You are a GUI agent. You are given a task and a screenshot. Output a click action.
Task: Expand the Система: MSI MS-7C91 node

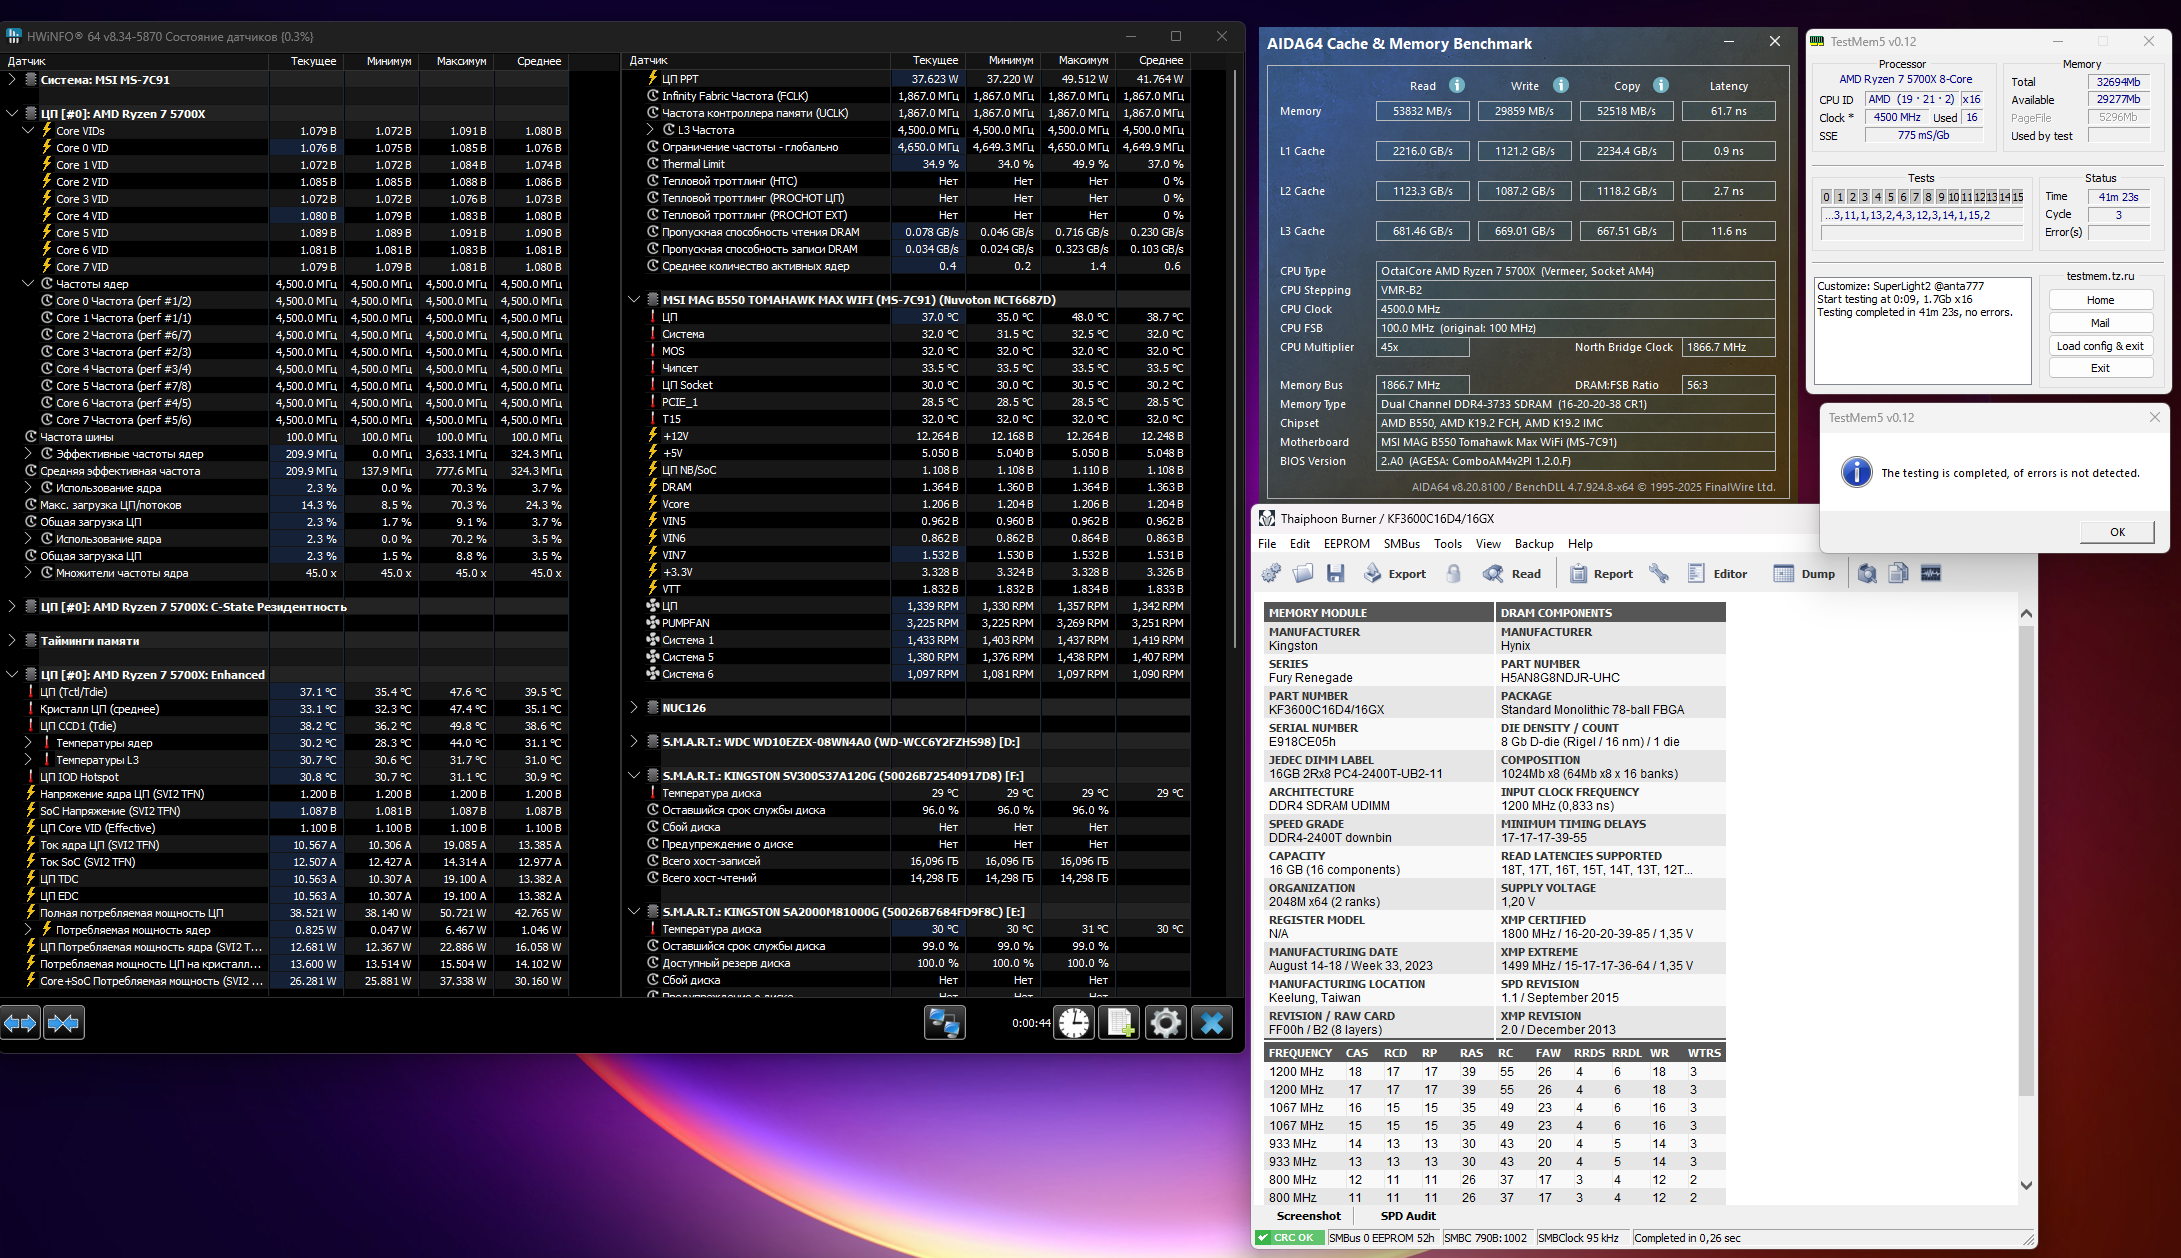click(12, 79)
